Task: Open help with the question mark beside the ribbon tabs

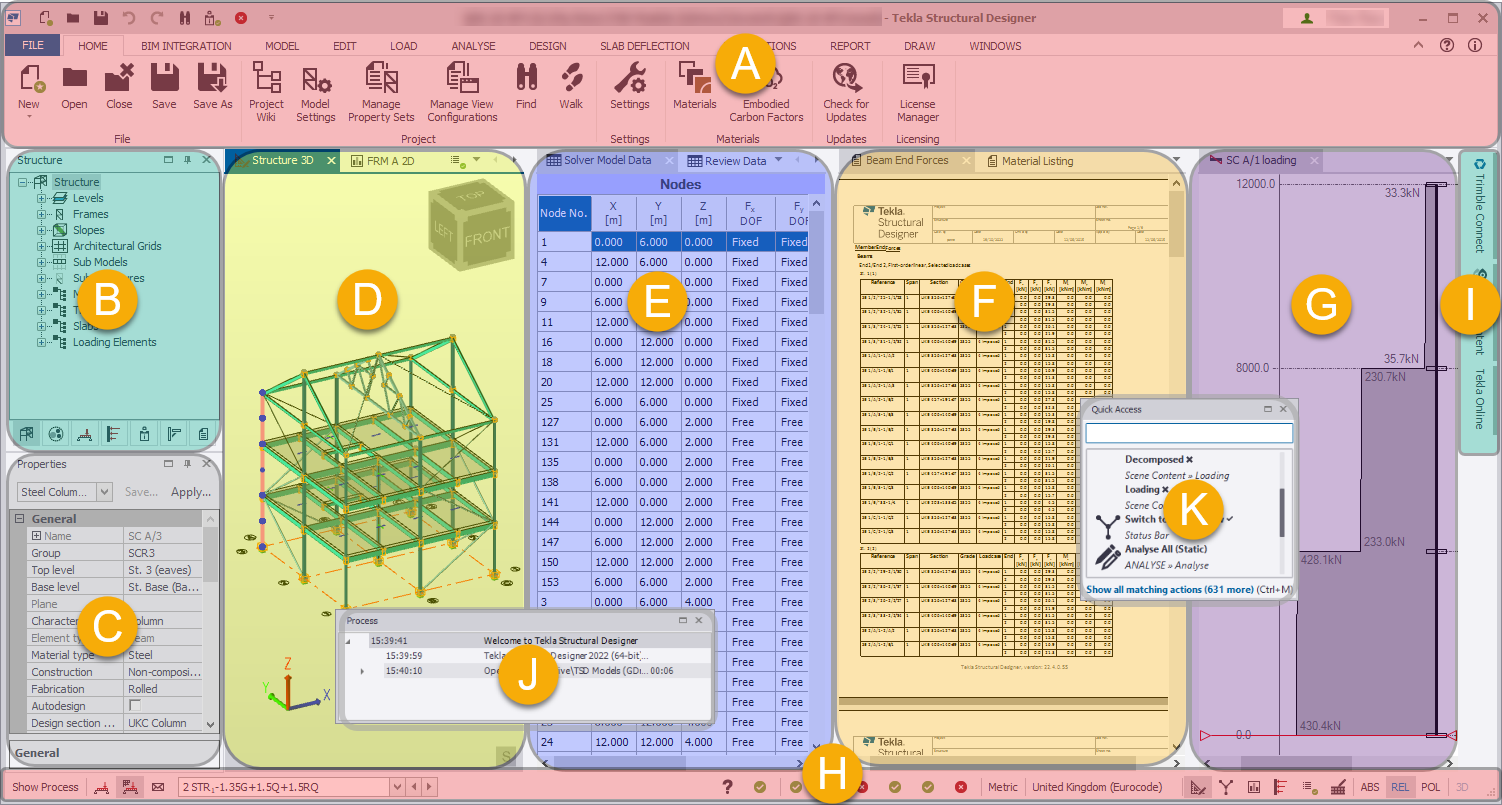Action: [x=1447, y=45]
